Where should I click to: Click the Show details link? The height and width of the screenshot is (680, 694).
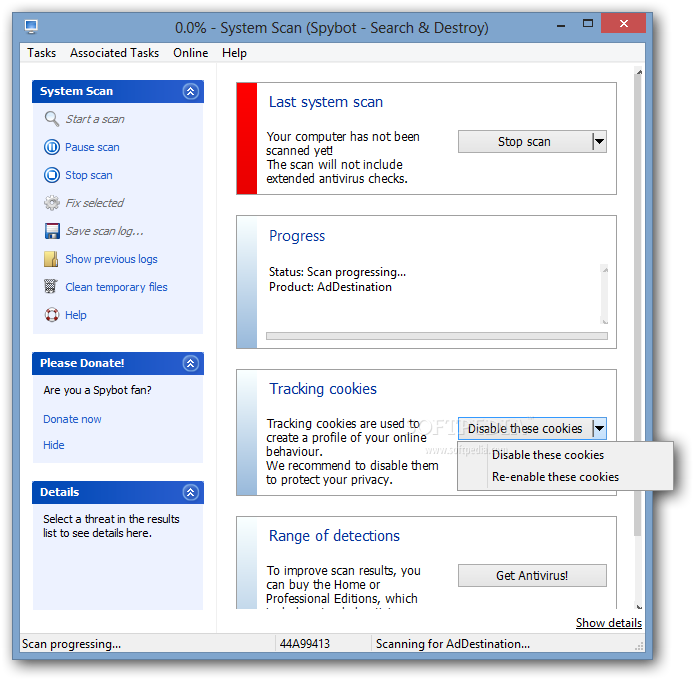coord(609,623)
